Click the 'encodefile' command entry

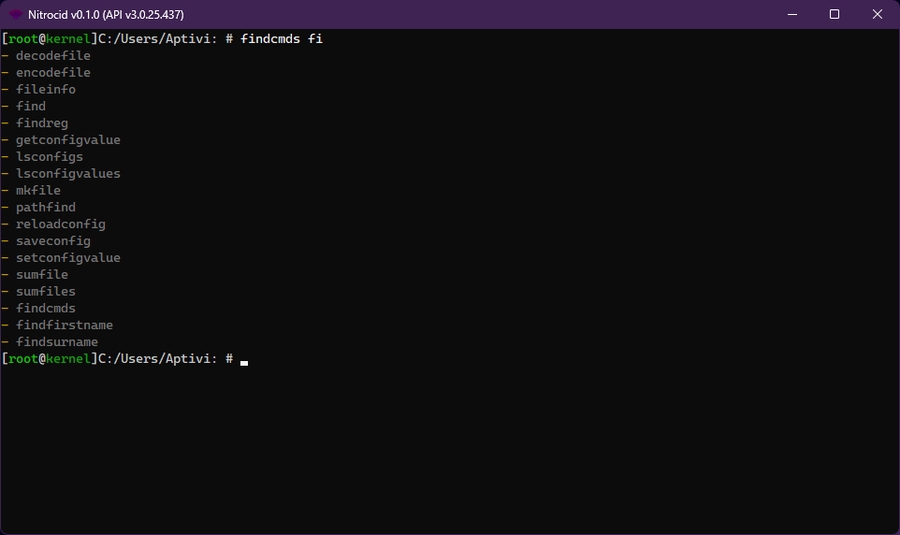(53, 73)
